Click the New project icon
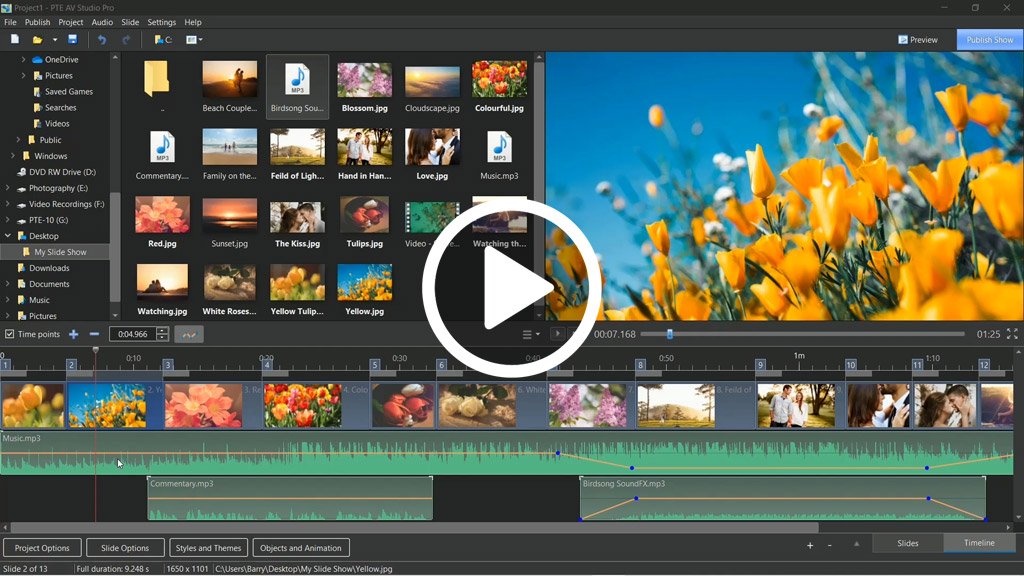Viewport: 1024px width, 576px height. (15, 40)
